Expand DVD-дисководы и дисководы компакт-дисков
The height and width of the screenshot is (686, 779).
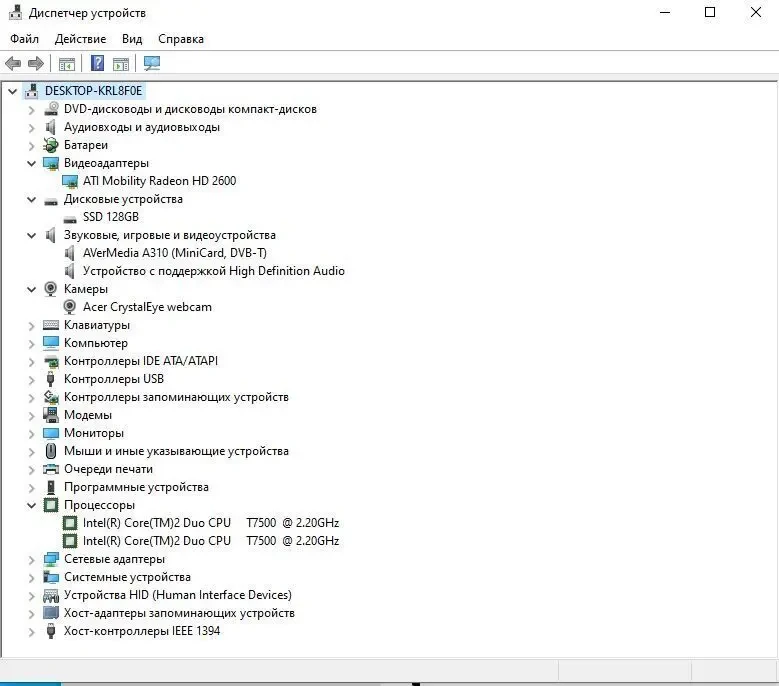point(31,110)
